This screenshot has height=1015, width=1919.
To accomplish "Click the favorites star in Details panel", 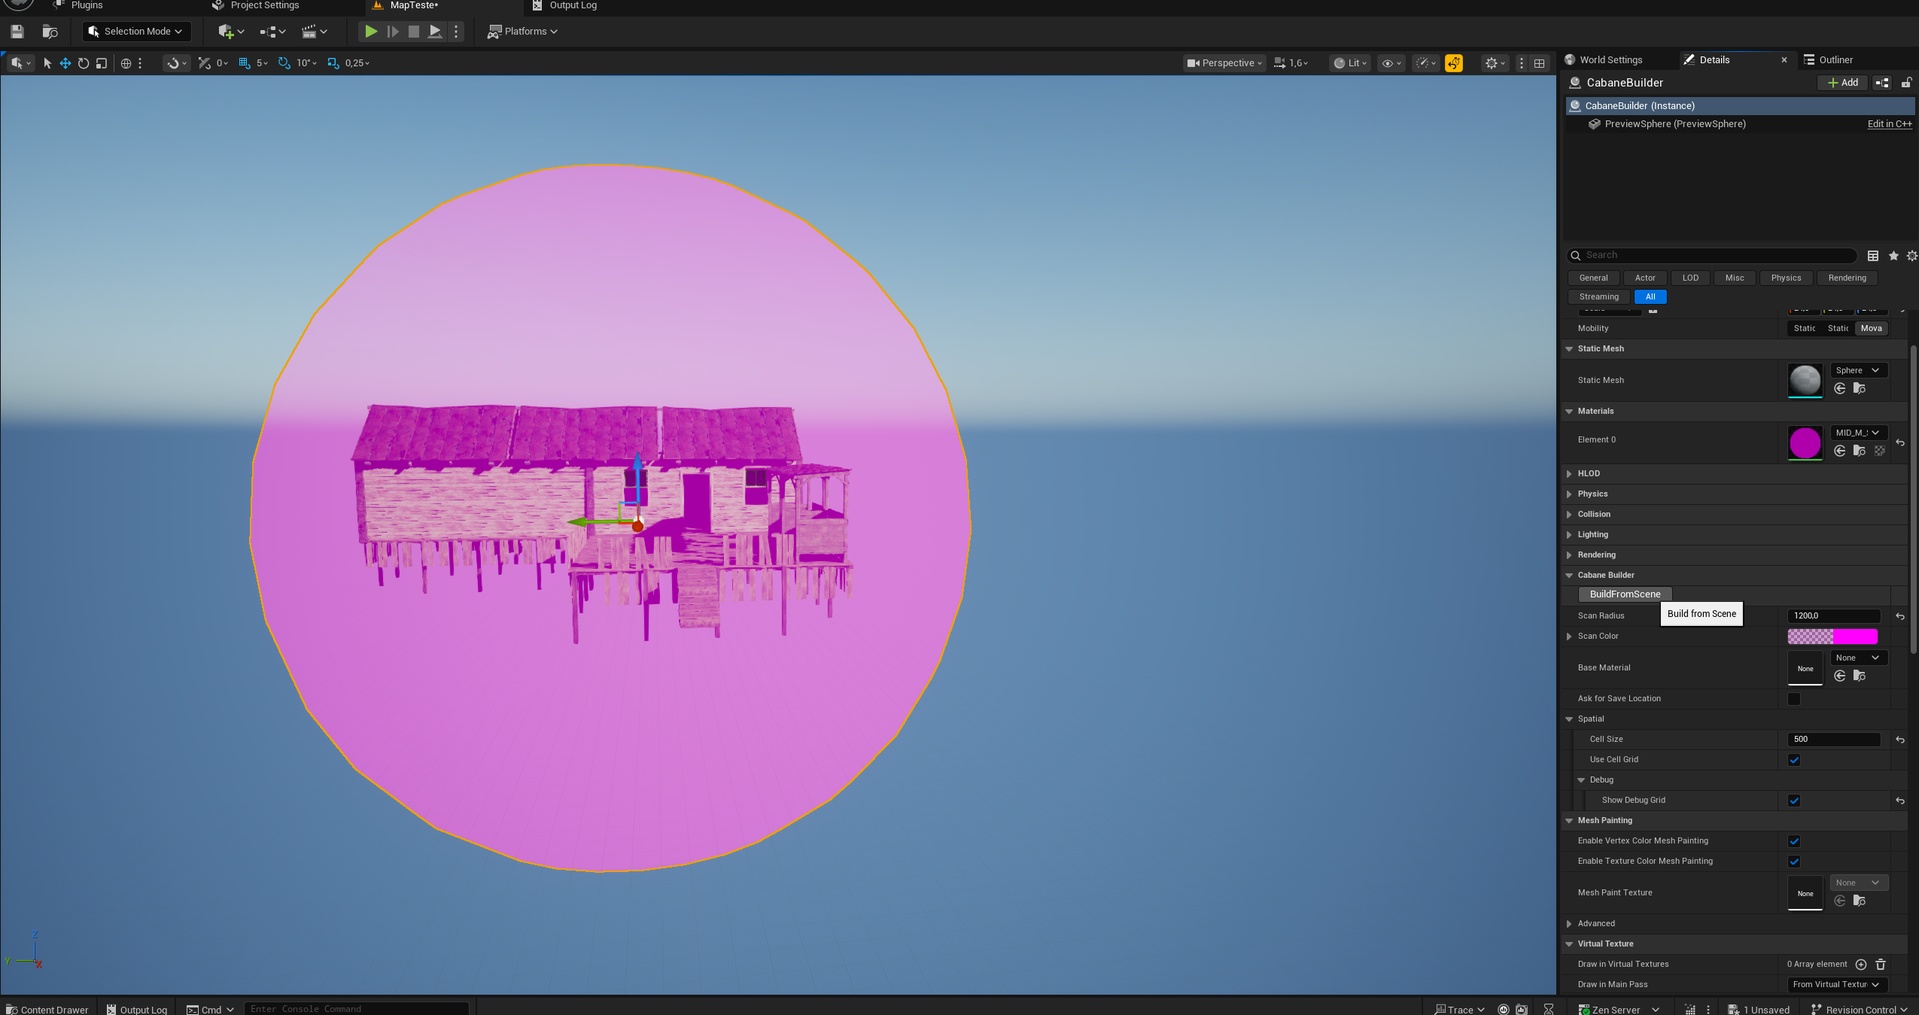I will 1893,256.
